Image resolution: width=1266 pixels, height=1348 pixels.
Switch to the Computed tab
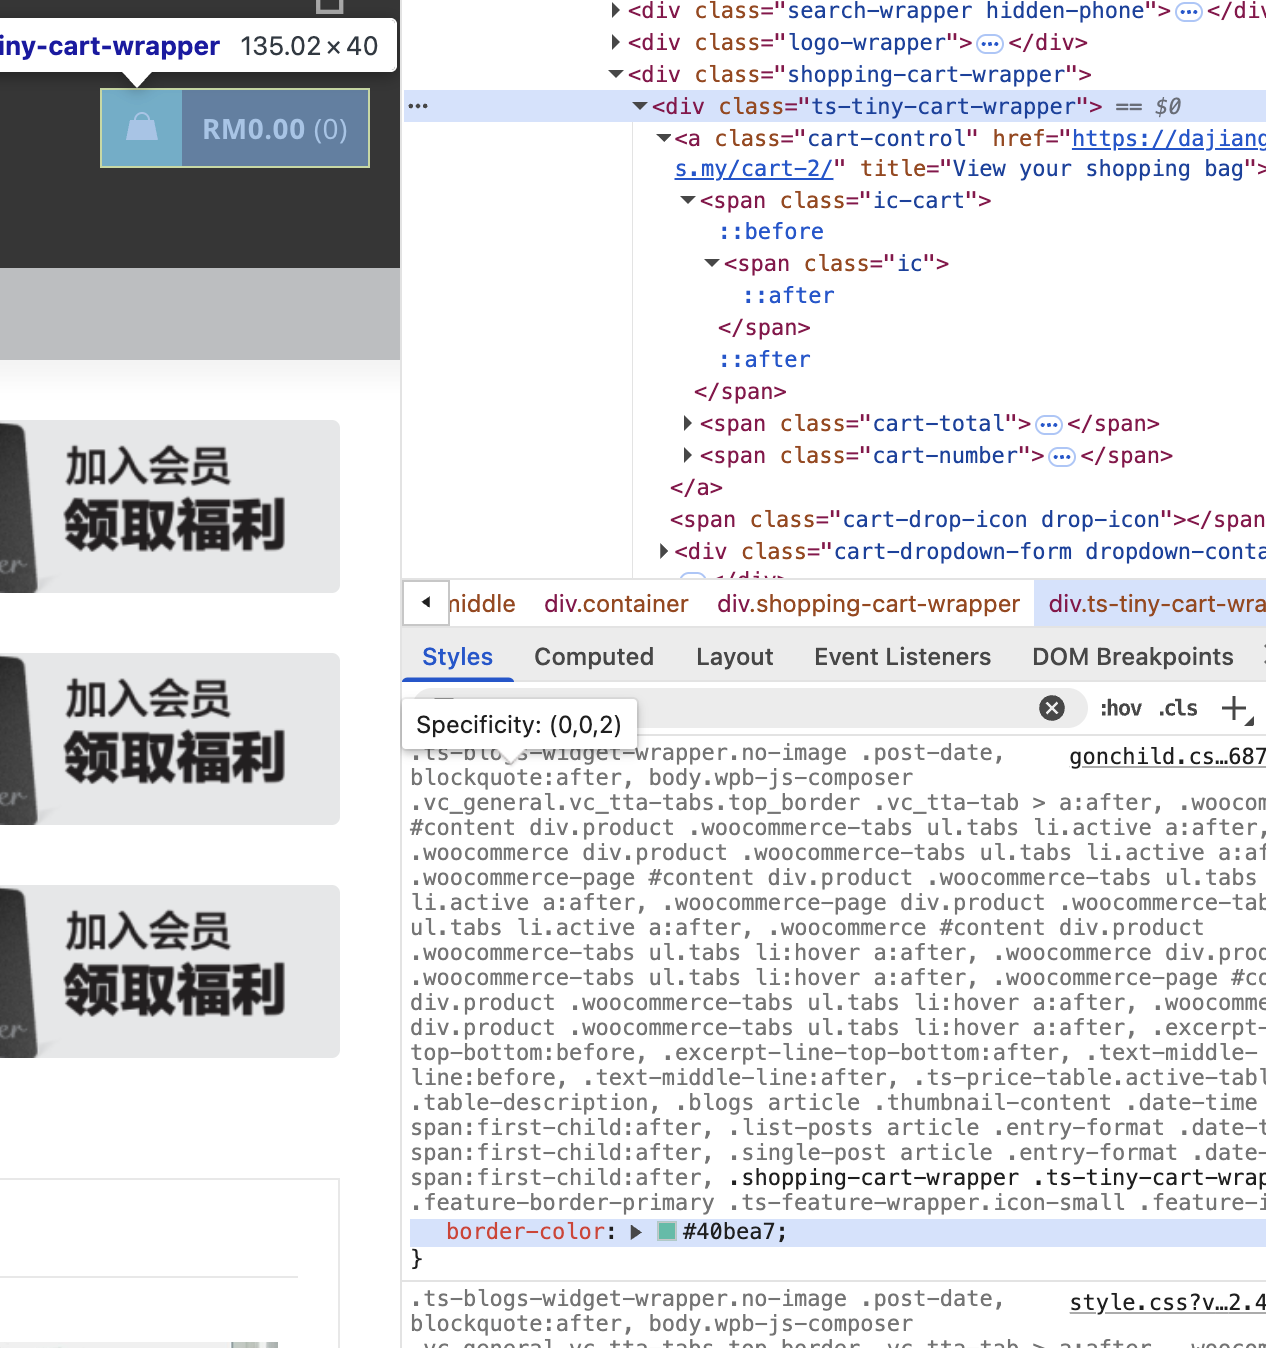click(x=593, y=657)
